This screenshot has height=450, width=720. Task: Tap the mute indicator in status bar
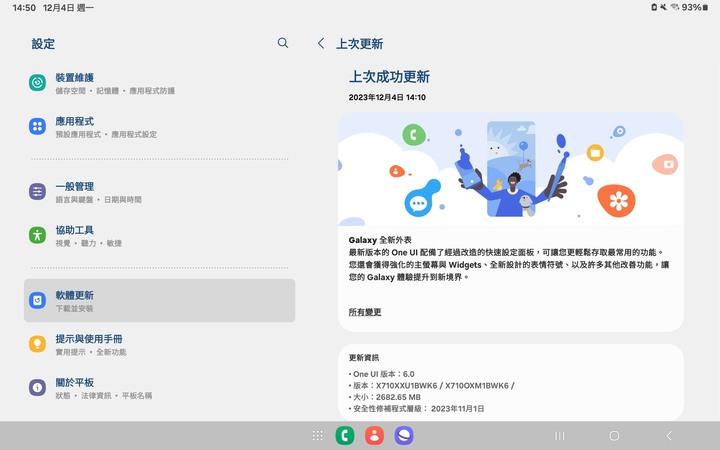(x=664, y=7)
